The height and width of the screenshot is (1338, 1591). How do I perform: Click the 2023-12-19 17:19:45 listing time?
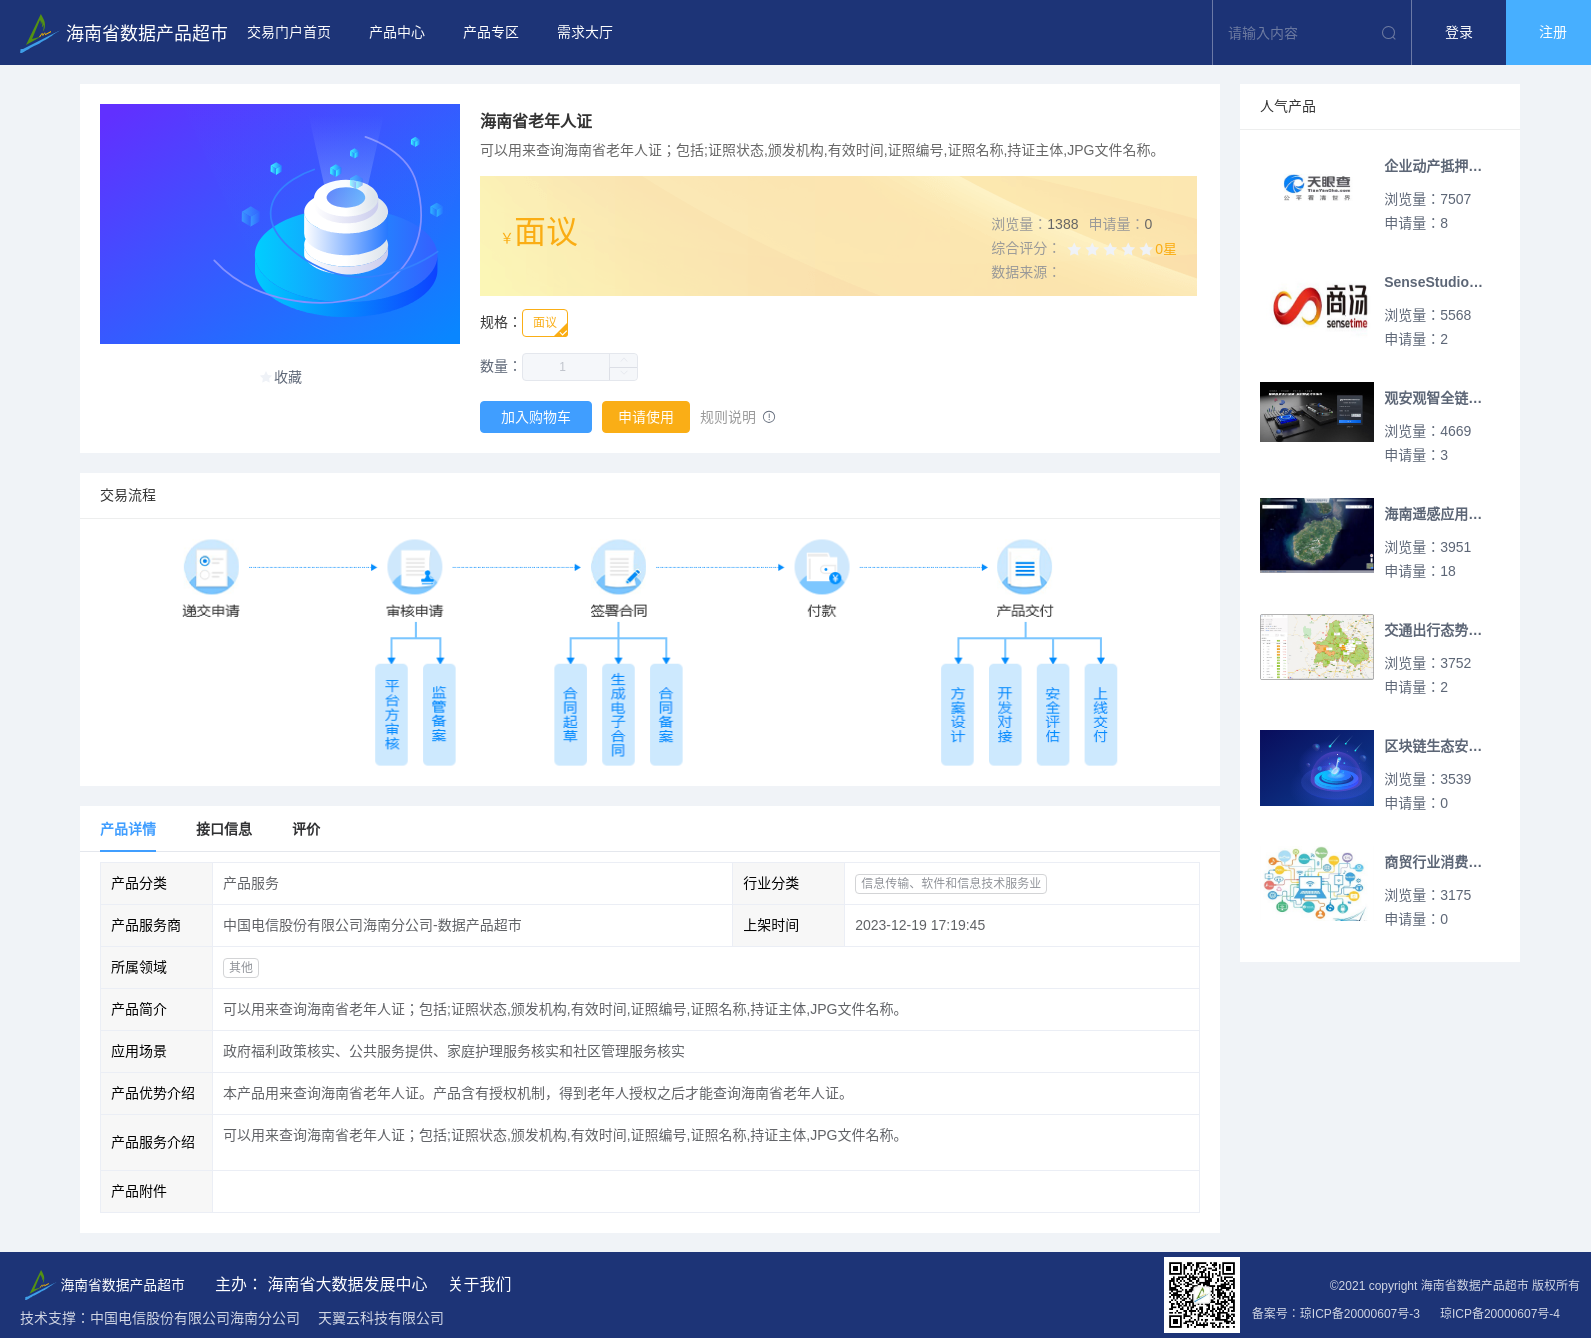pyautogui.click(x=920, y=925)
